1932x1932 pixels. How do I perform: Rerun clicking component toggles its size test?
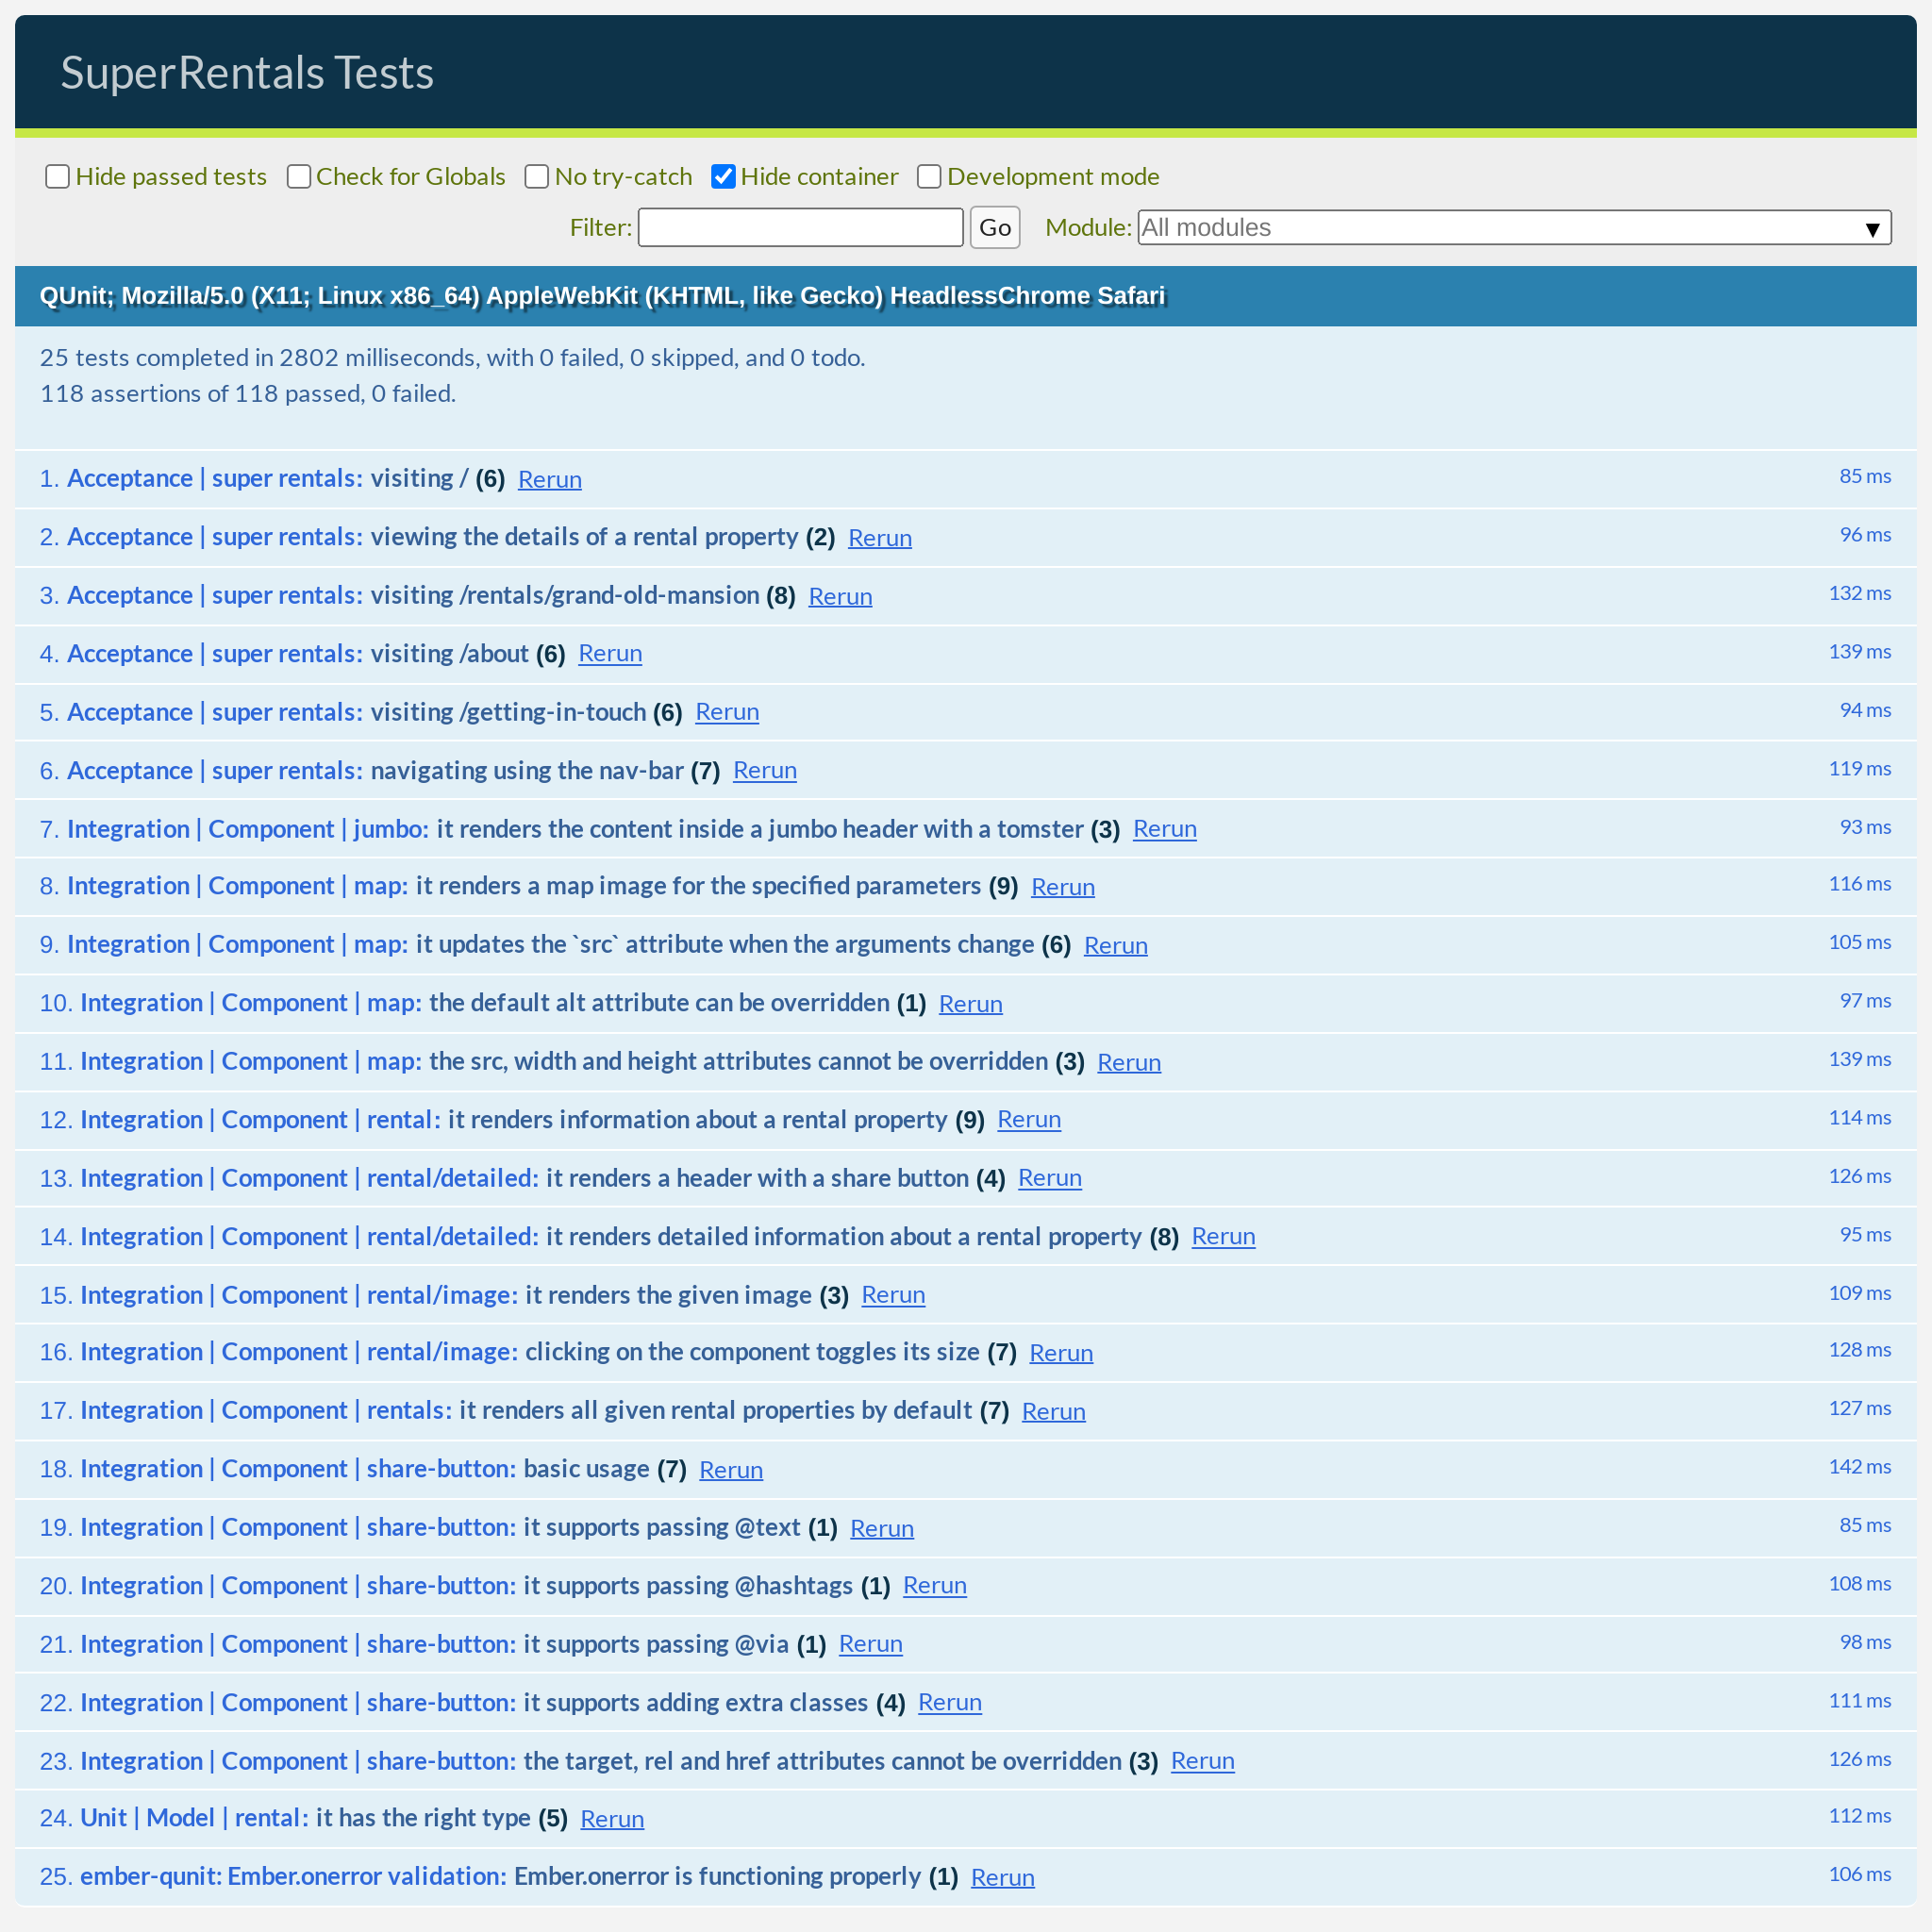coord(1061,1353)
